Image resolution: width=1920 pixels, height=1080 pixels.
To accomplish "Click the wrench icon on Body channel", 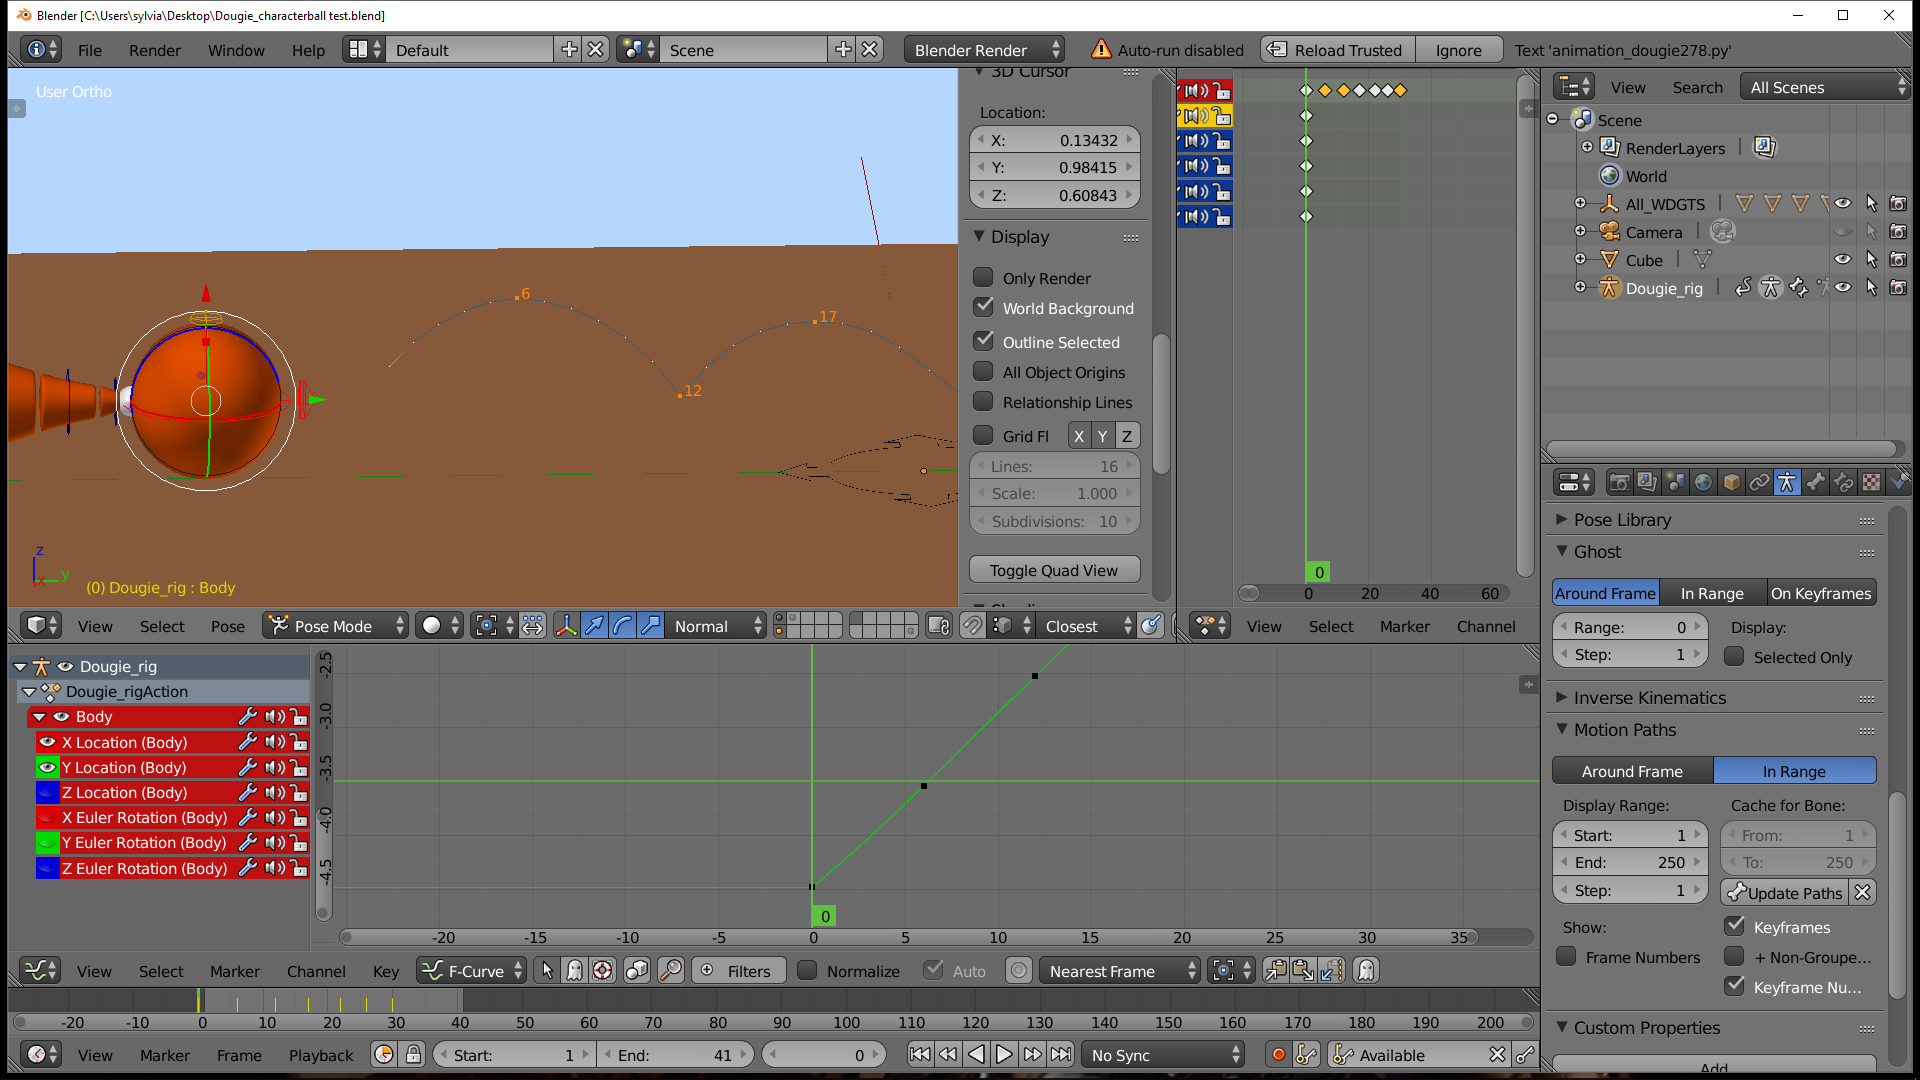I will point(247,717).
